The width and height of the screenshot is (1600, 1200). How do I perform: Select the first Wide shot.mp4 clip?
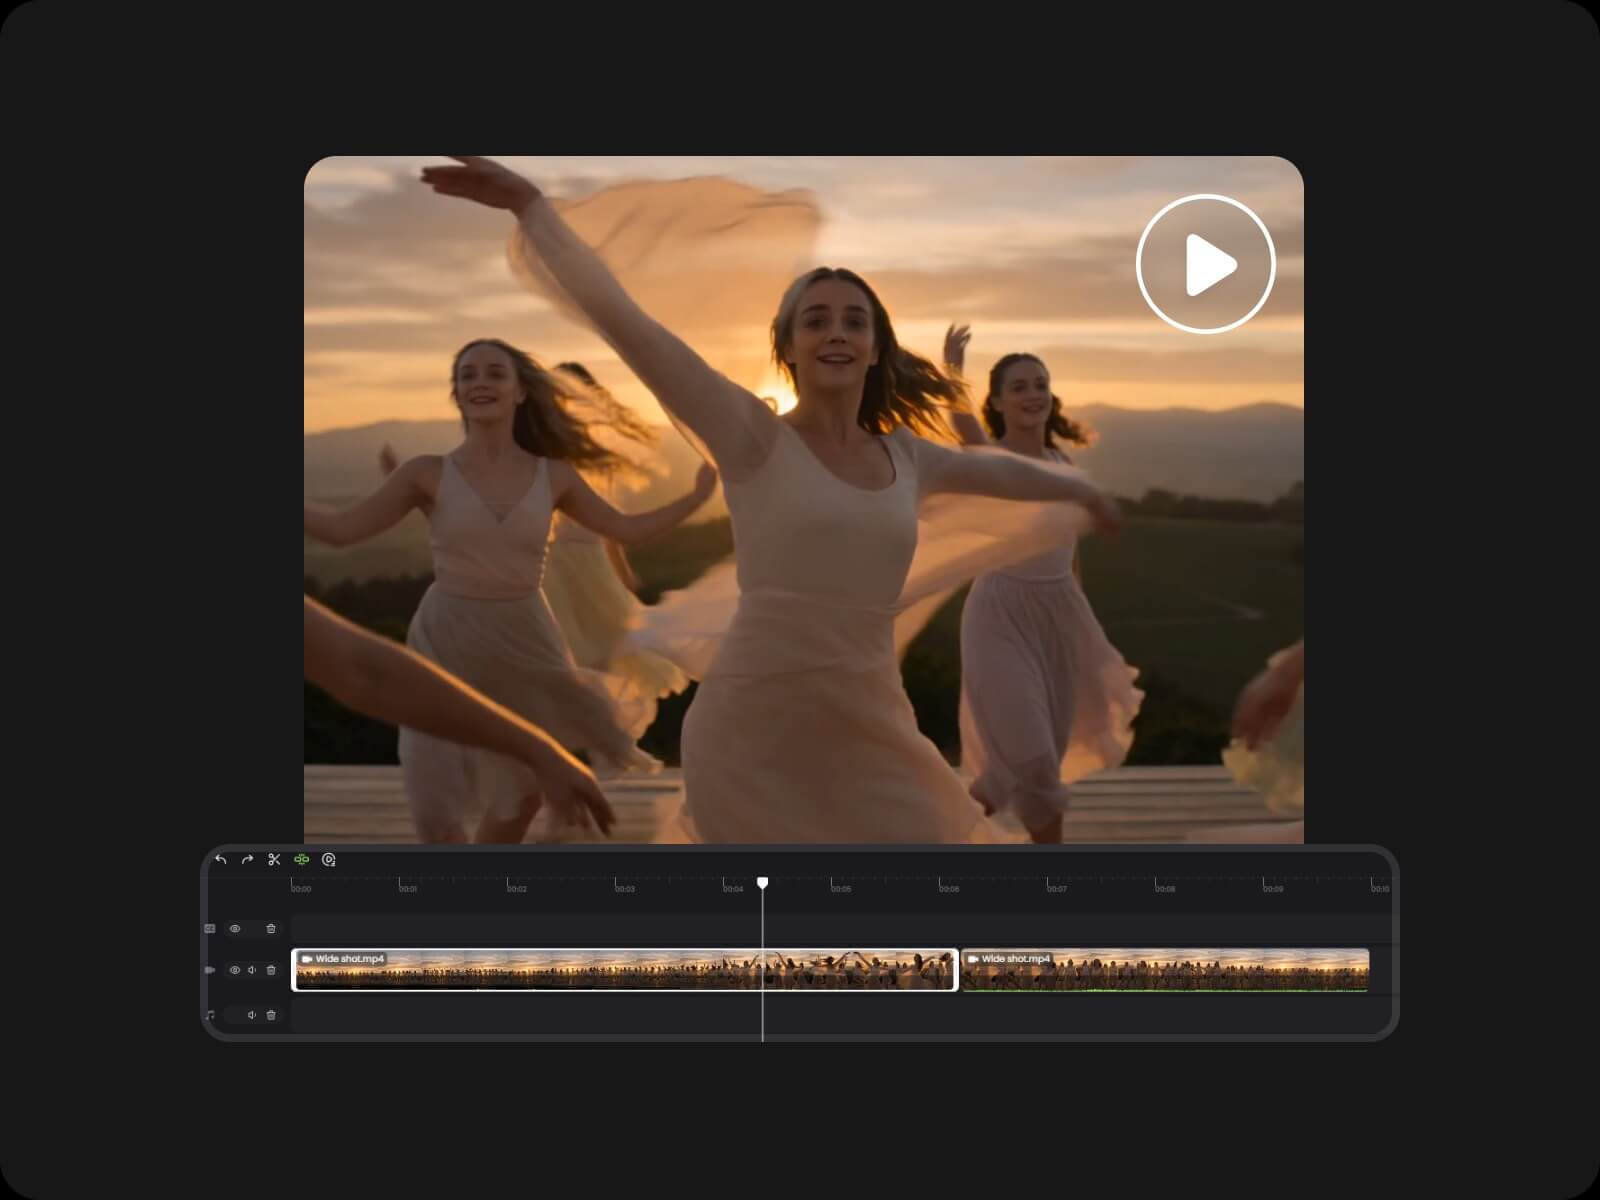click(625, 970)
